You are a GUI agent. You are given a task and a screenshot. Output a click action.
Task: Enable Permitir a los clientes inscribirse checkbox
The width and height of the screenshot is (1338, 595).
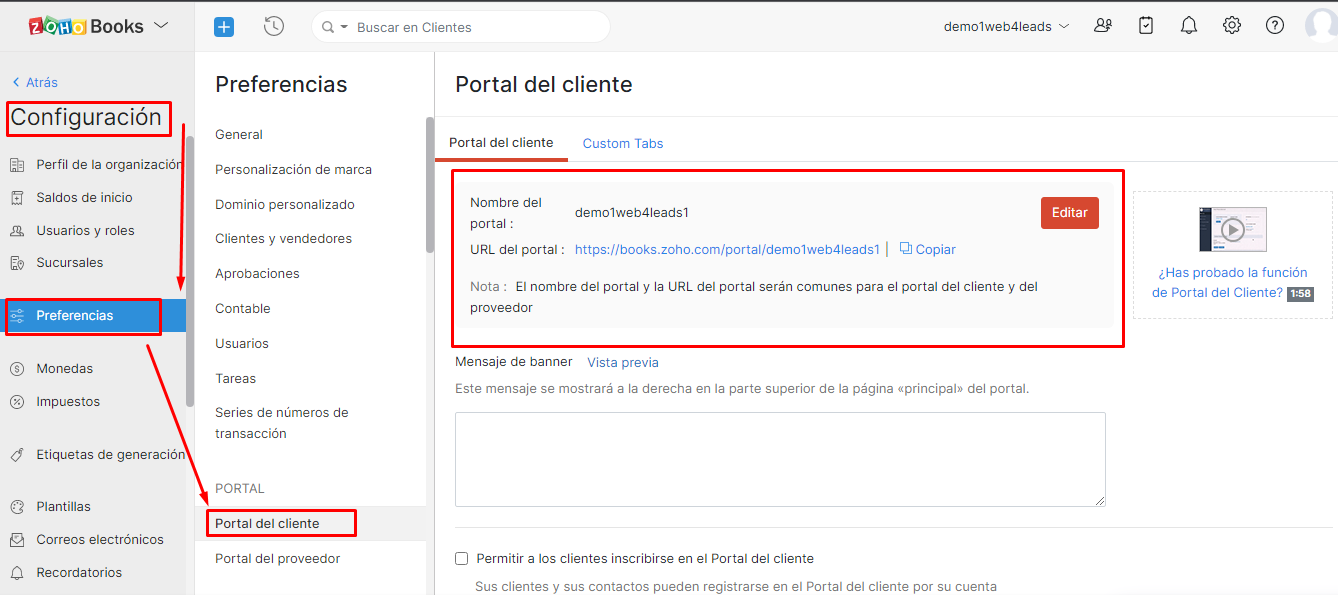coord(462,559)
